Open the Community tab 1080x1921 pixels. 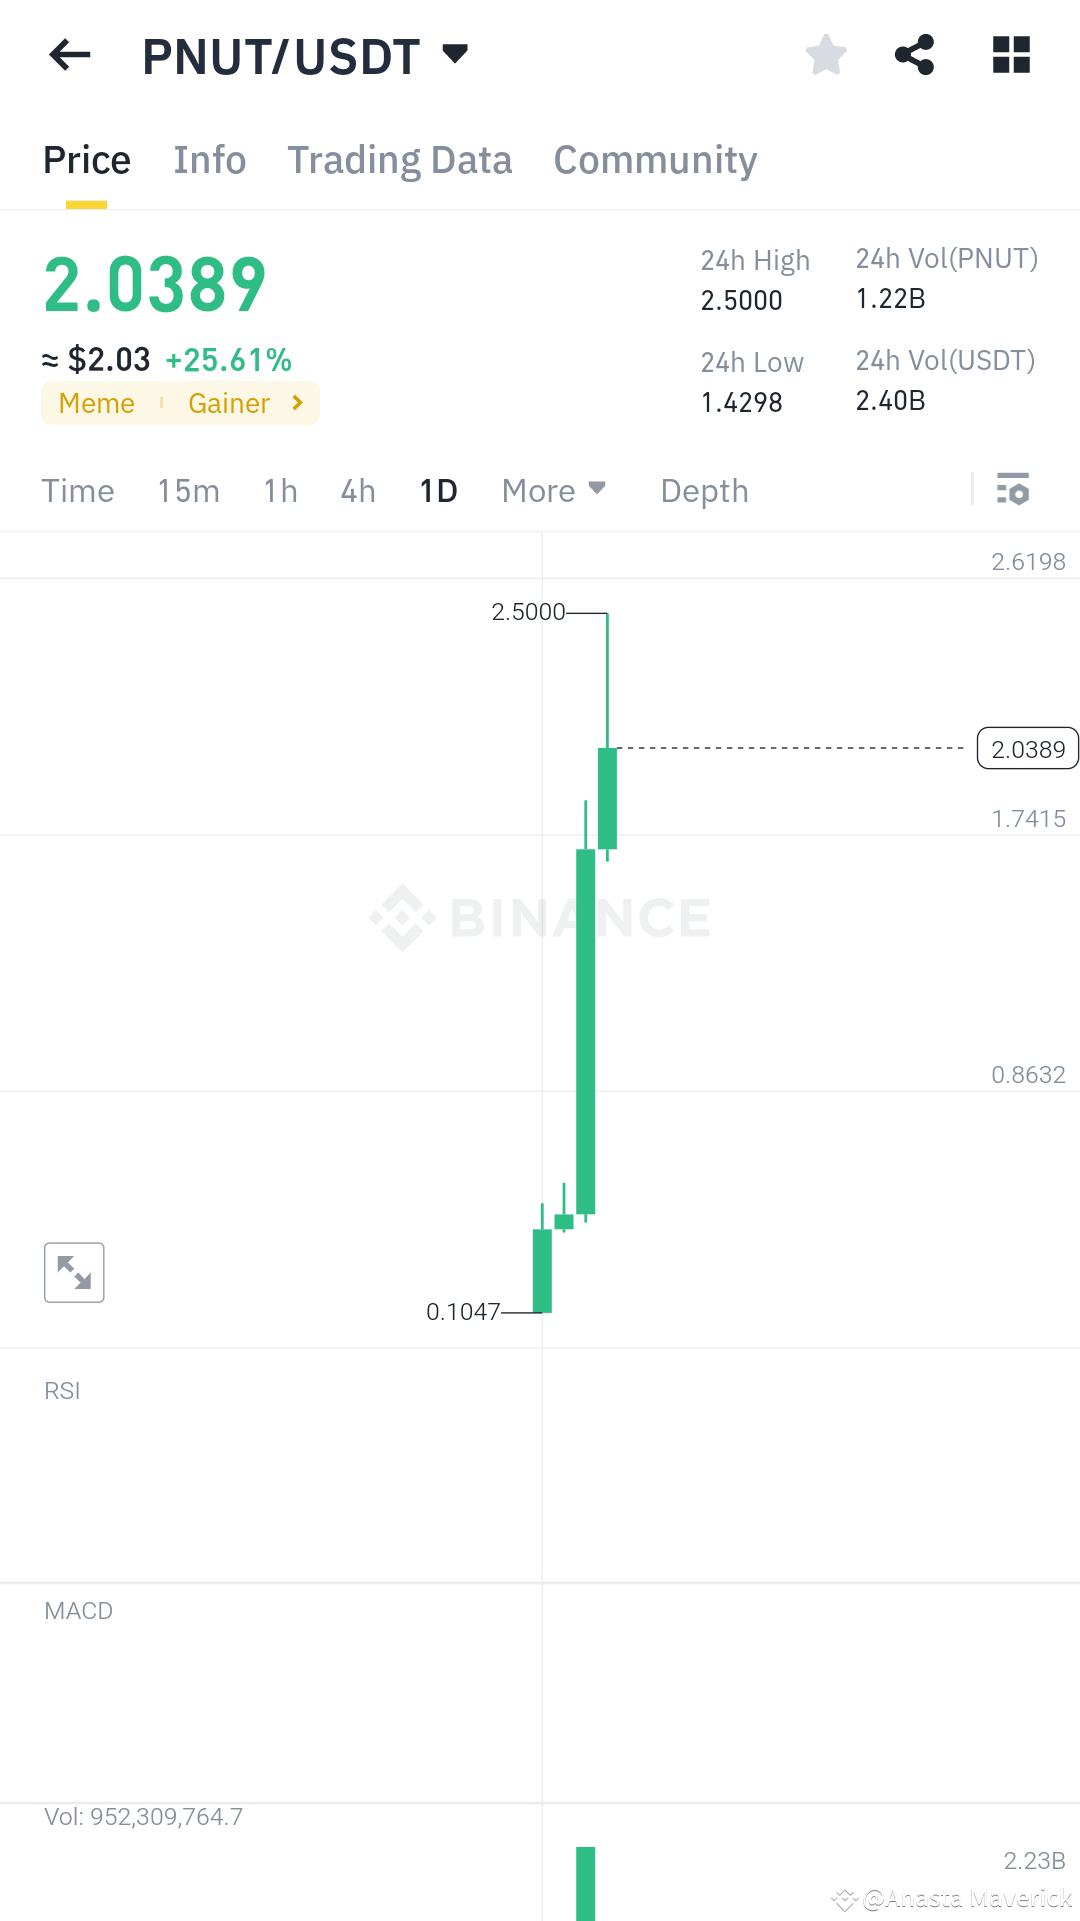[x=655, y=159]
